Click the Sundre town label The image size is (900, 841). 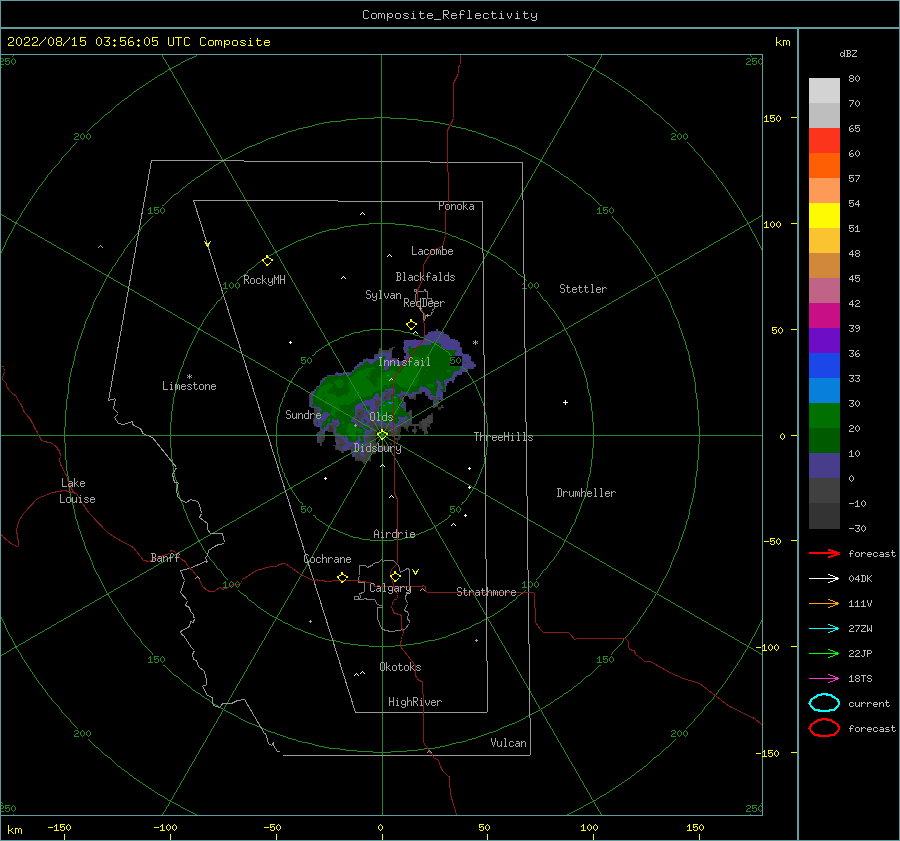pyautogui.click(x=303, y=415)
